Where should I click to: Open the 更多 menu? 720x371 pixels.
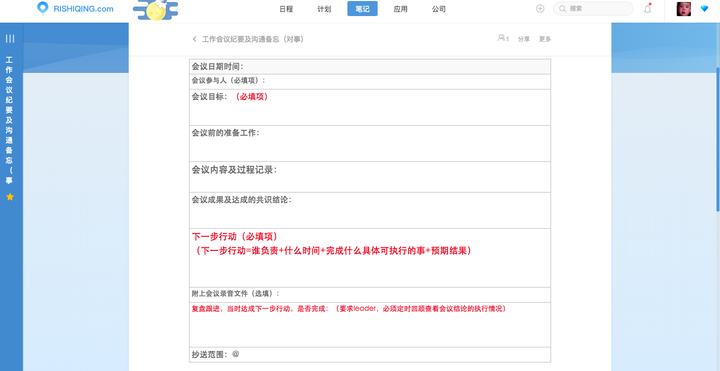click(545, 39)
